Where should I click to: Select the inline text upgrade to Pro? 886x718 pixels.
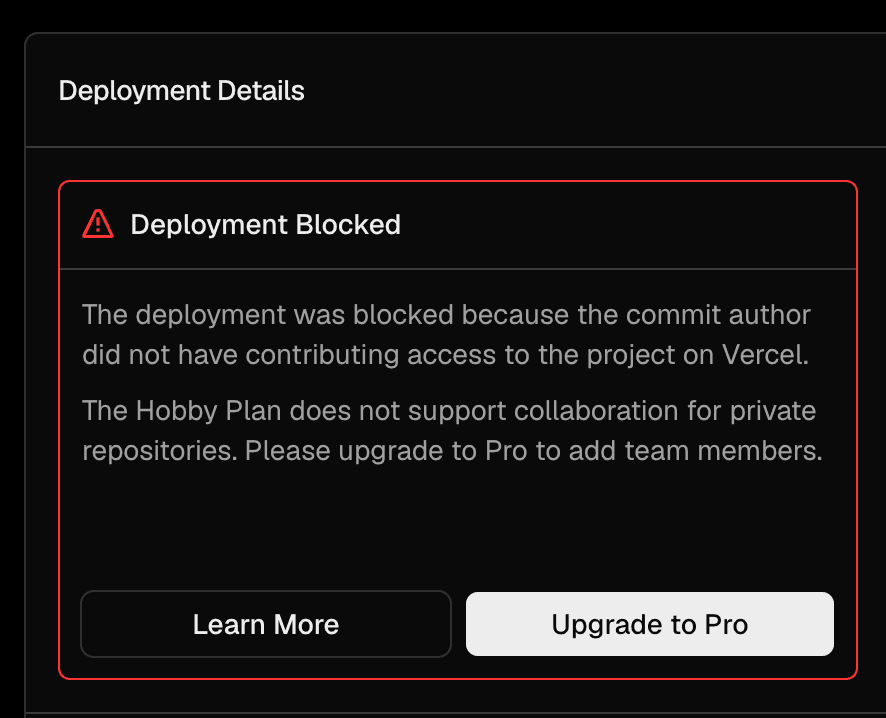pyautogui.click(x=432, y=452)
